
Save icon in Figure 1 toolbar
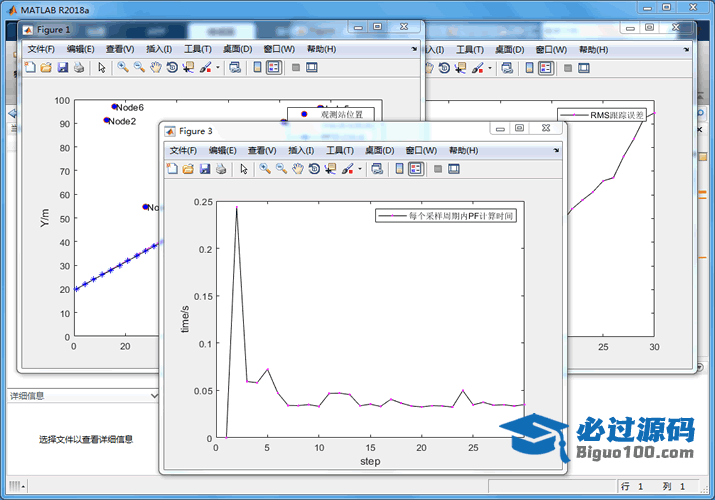pyautogui.click(x=62, y=67)
